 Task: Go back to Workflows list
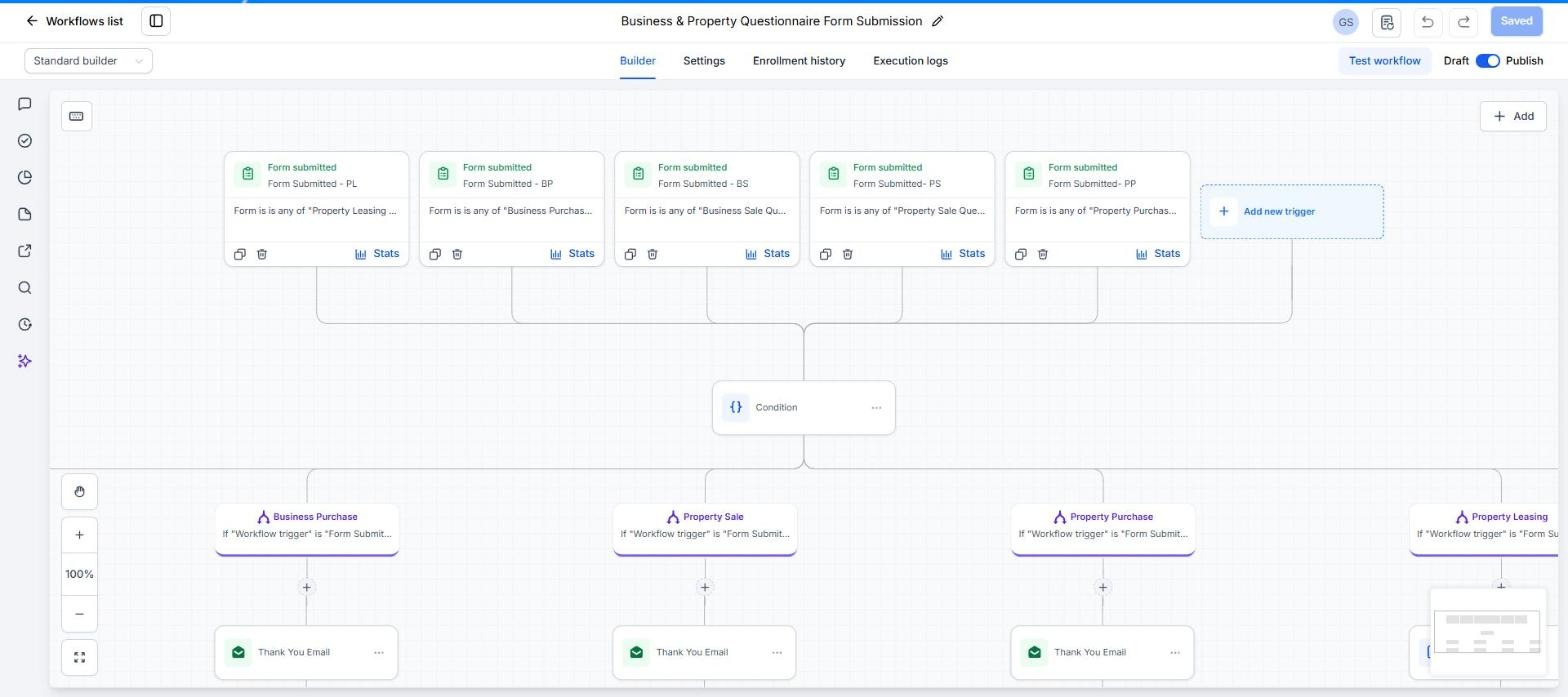(x=74, y=21)
